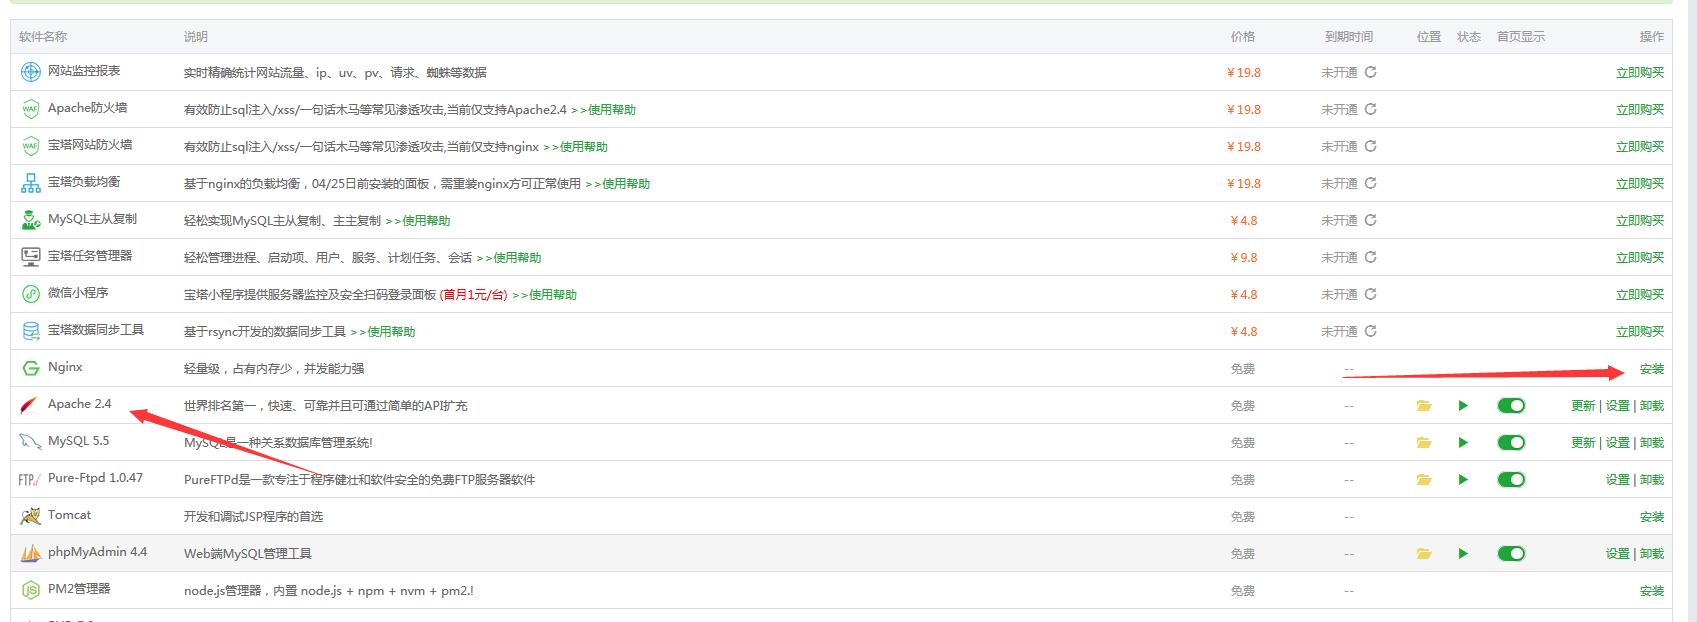Install PM2管理器 with 安装 link

(x=1652, y=591)
